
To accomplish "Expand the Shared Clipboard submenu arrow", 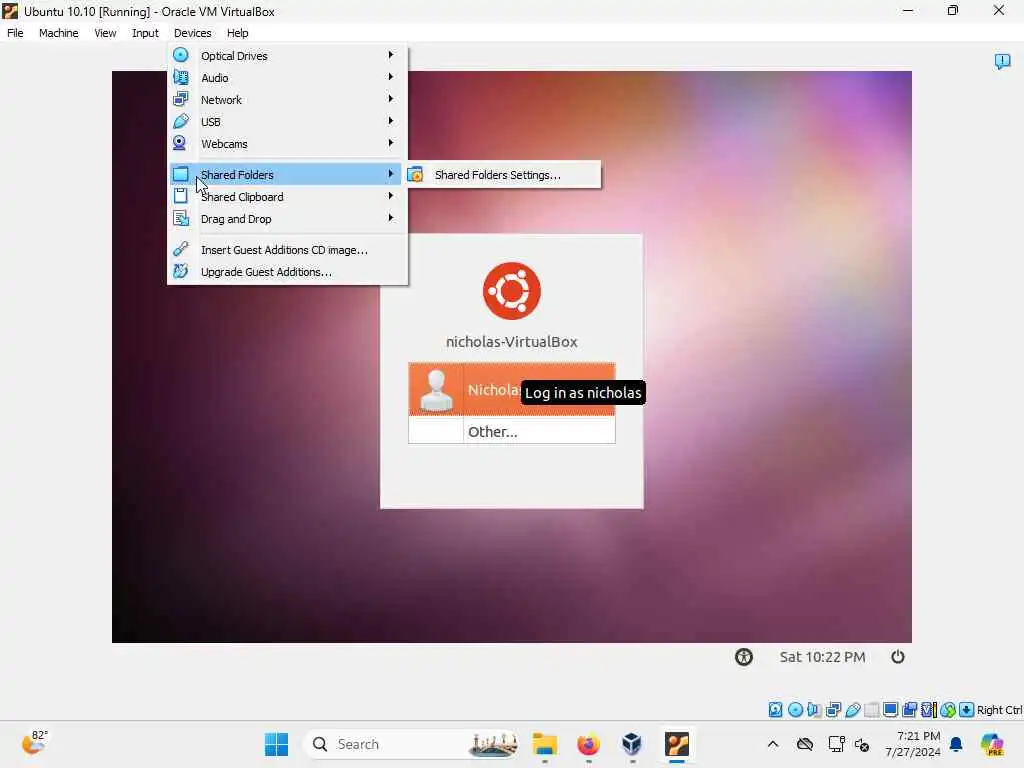I will coord(391,196).
